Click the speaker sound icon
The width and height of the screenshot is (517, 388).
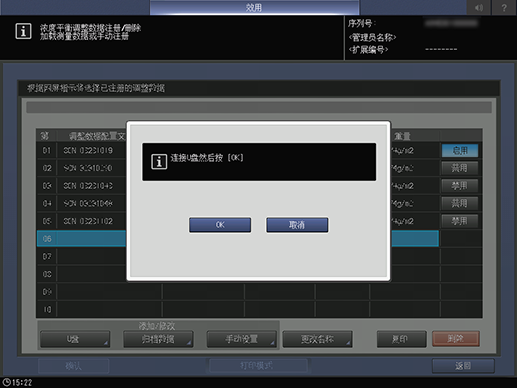point(479,7)
